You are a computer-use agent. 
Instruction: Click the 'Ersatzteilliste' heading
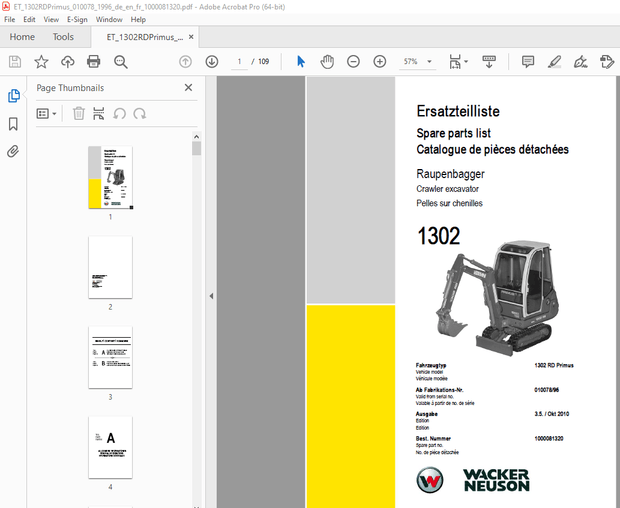pos(458,111)
